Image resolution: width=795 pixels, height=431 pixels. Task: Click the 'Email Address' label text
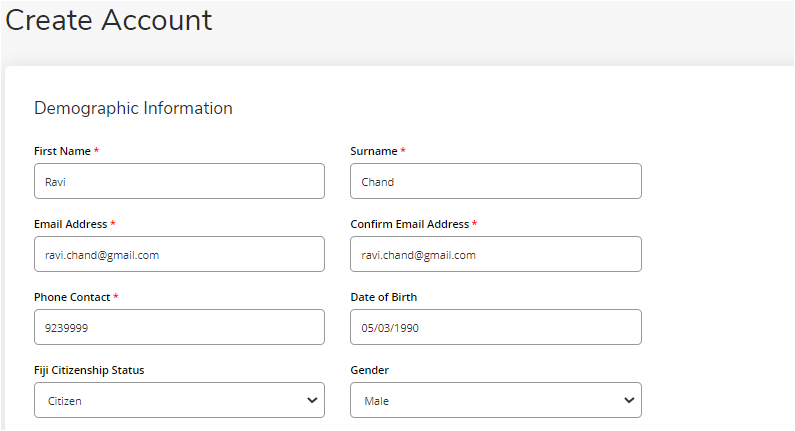coord(70,224)
